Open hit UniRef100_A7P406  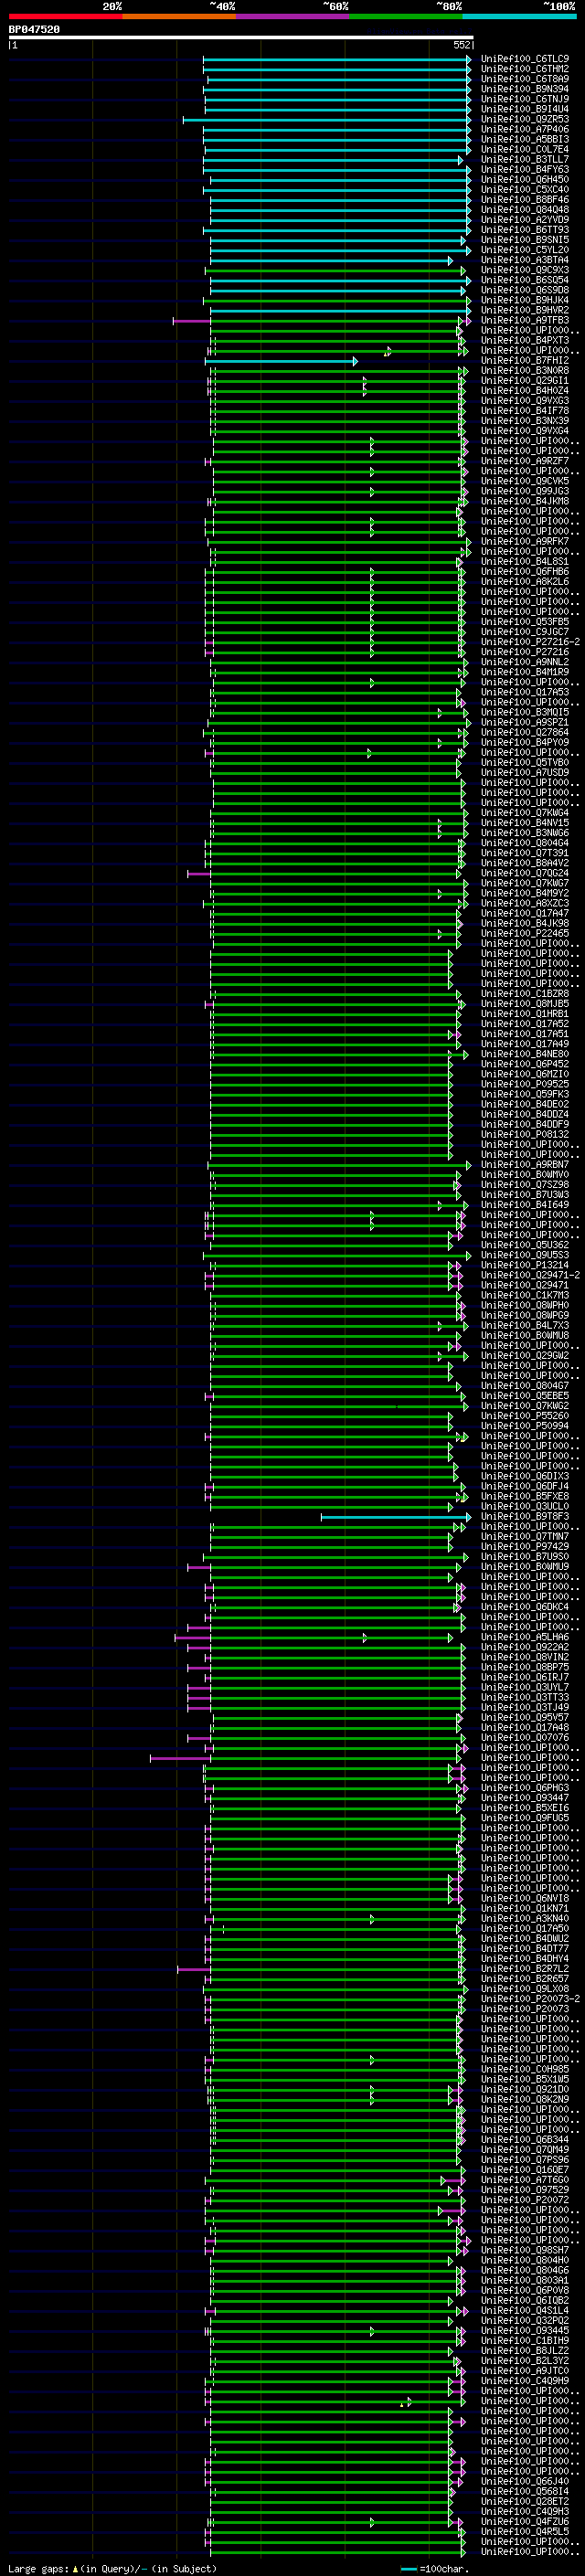pos(525,129)
